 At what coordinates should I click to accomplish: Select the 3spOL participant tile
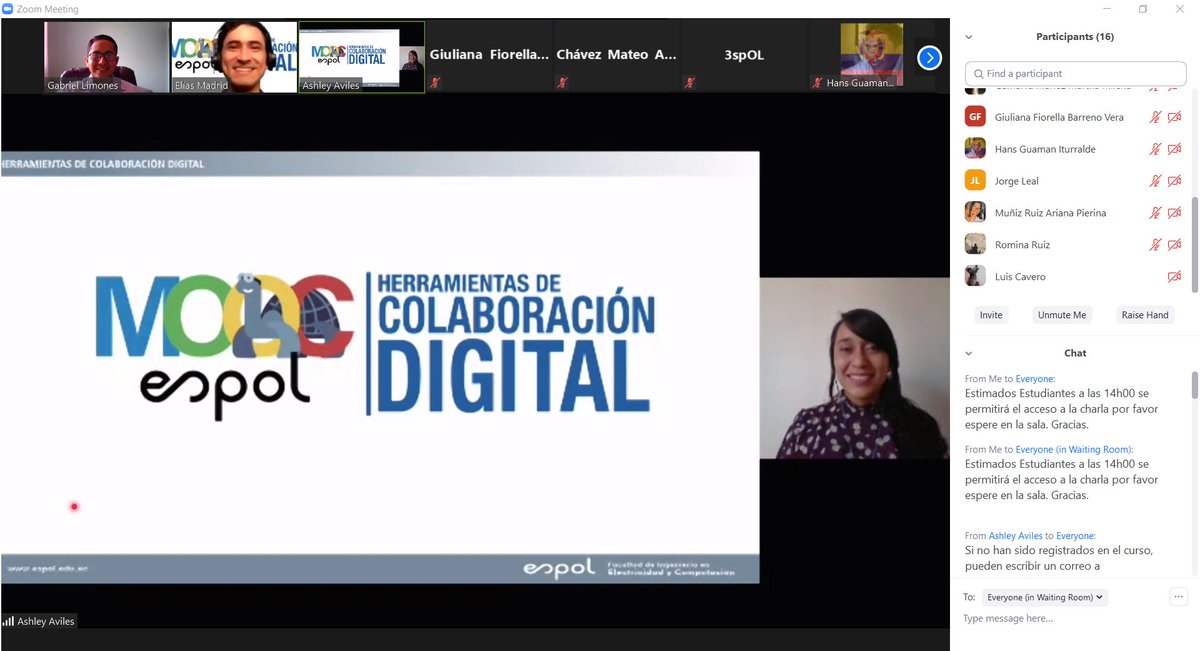[x=743, y=57]
